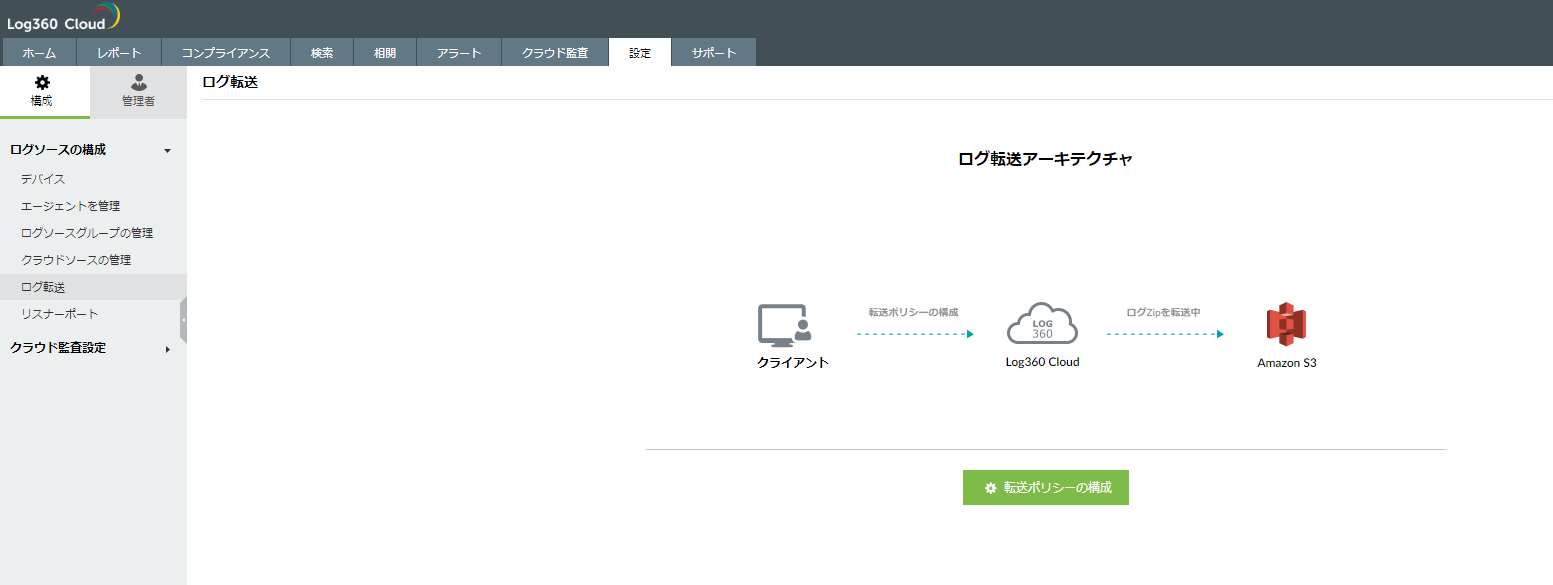Image resolution: width=1553 pixels, height=585 pixels.
Task: Click the Log360 Cloud cloud icon in diagram
Action: coord(1042,325)
